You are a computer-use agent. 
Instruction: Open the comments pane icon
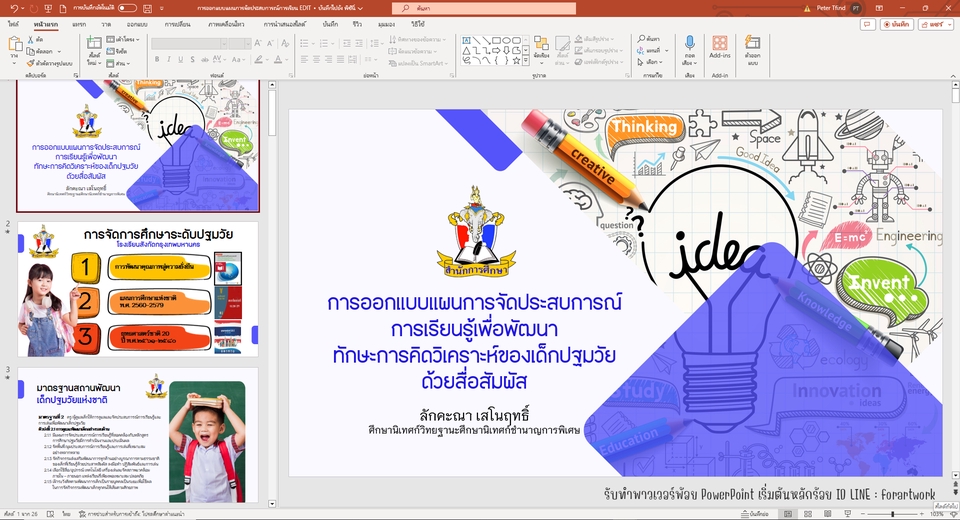tap(867, 24)
